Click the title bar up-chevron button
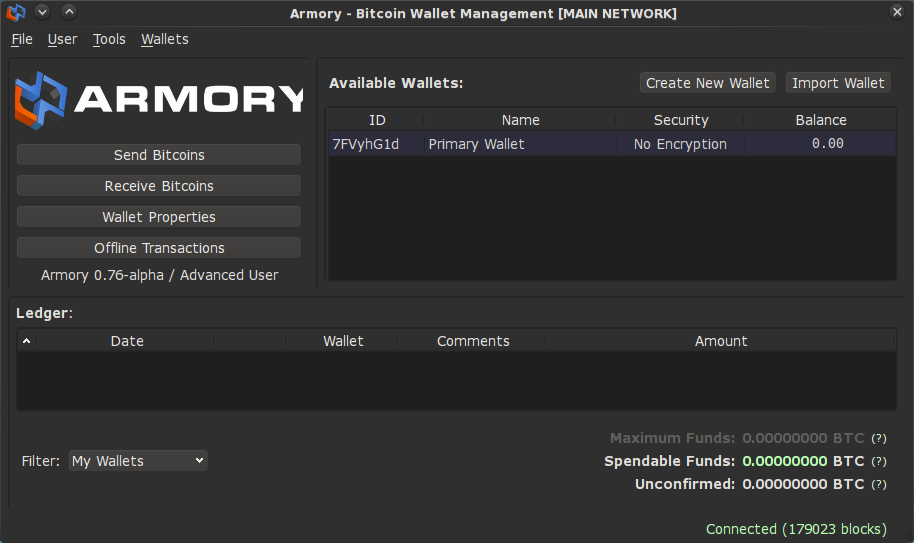This screenshot has width=914, height=543. click(69, 13)
